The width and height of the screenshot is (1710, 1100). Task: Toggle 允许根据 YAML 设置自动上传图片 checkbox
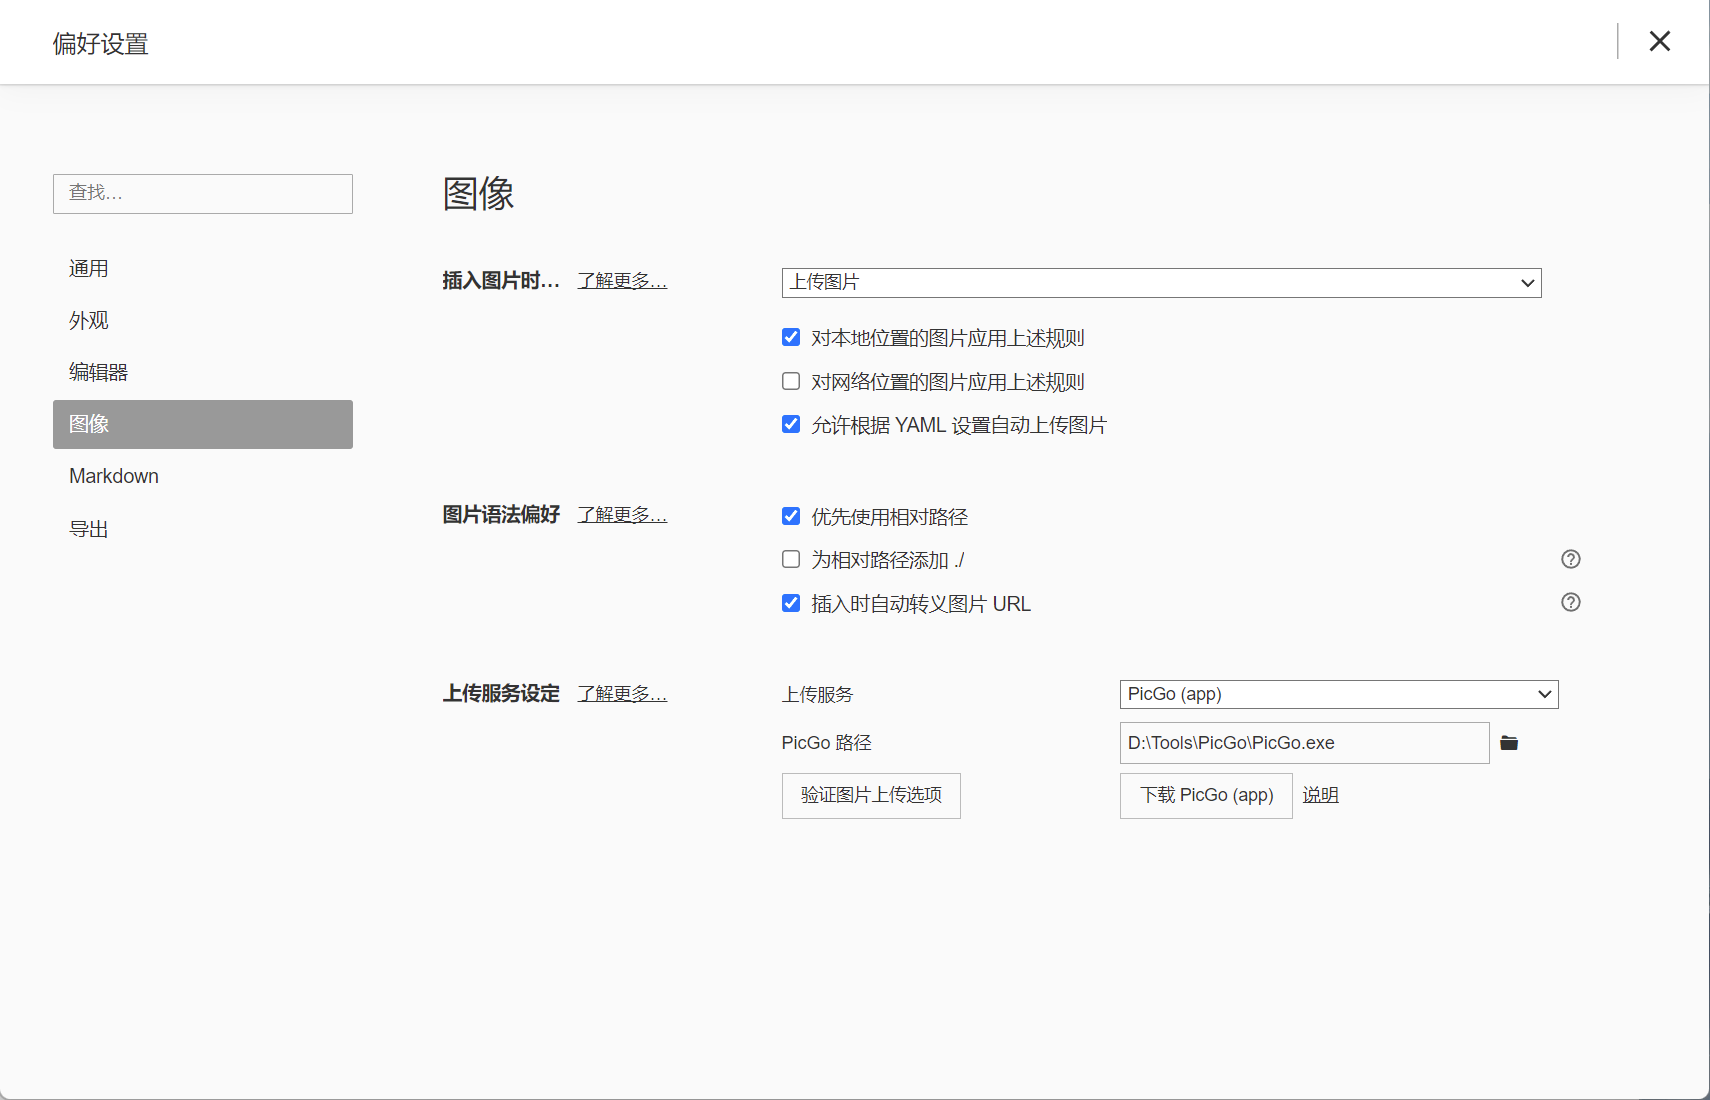791,424
